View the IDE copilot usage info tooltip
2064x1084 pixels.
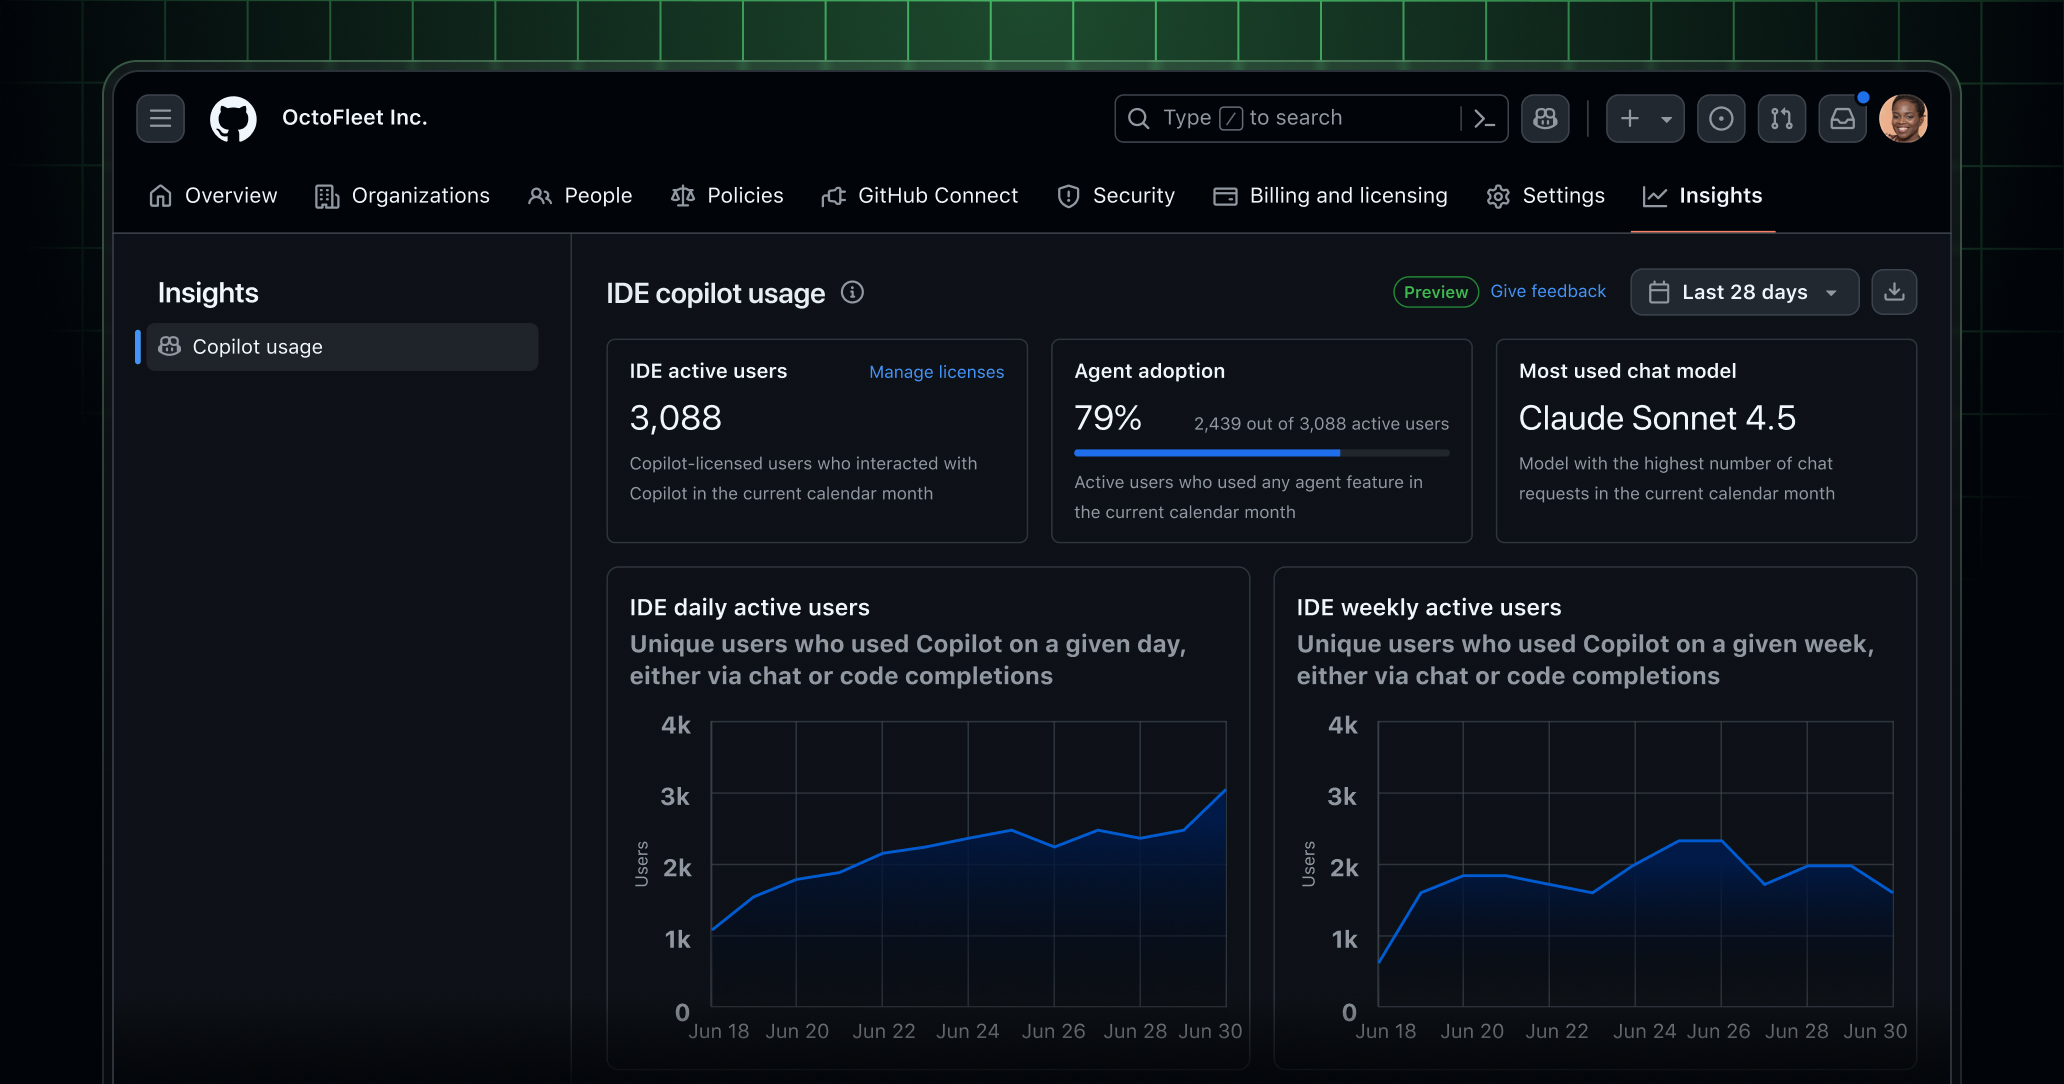pos(852,292)
